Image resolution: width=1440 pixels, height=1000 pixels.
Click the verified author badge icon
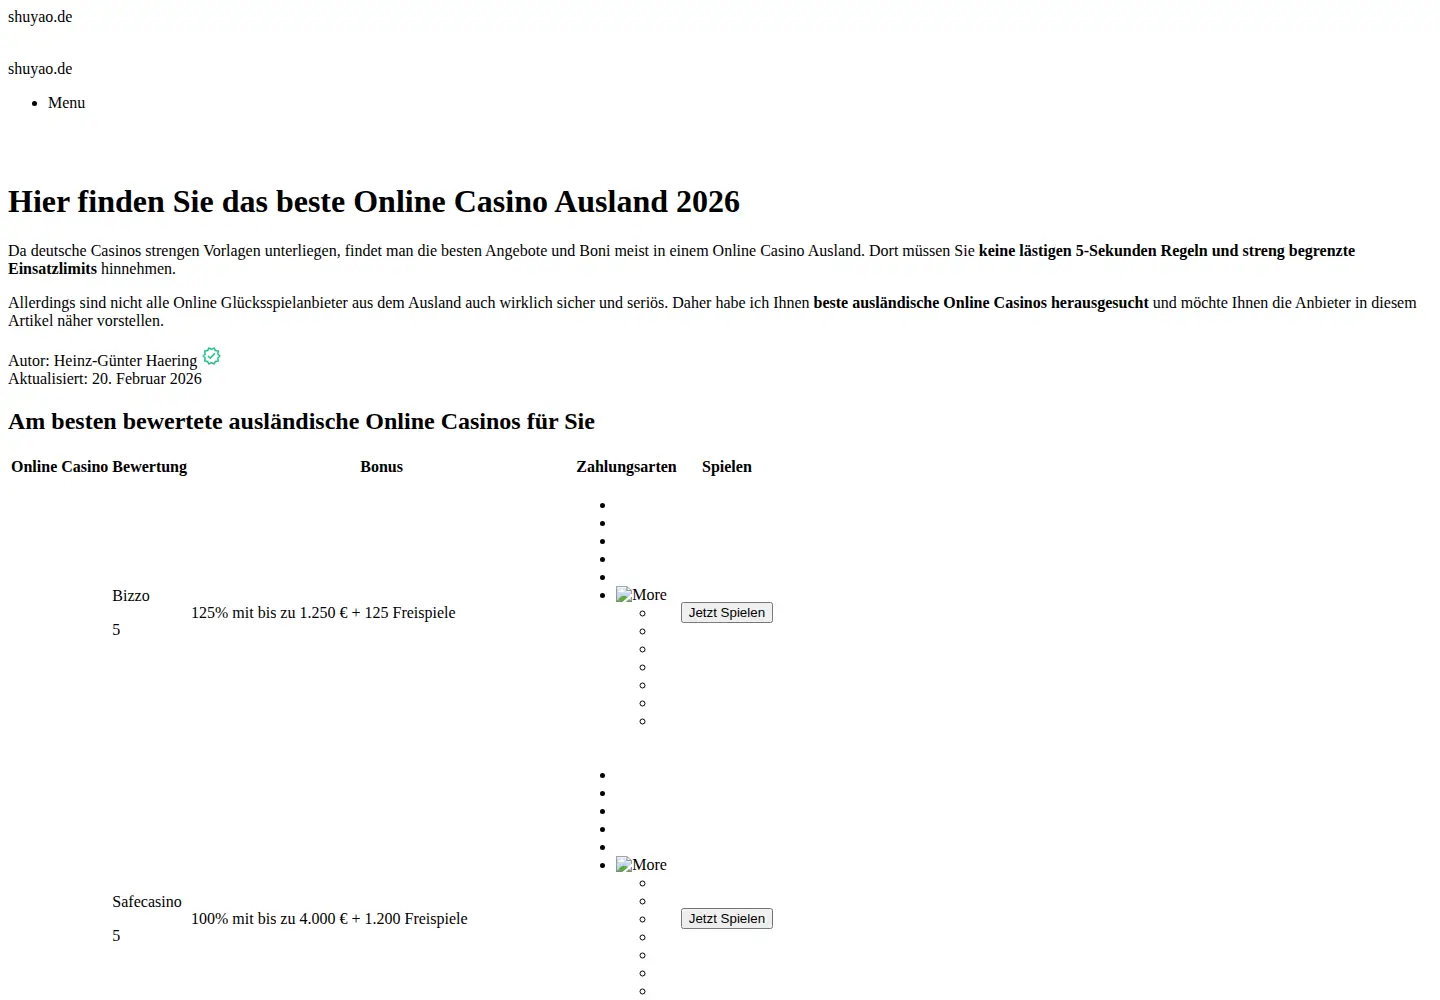point(211,356)
